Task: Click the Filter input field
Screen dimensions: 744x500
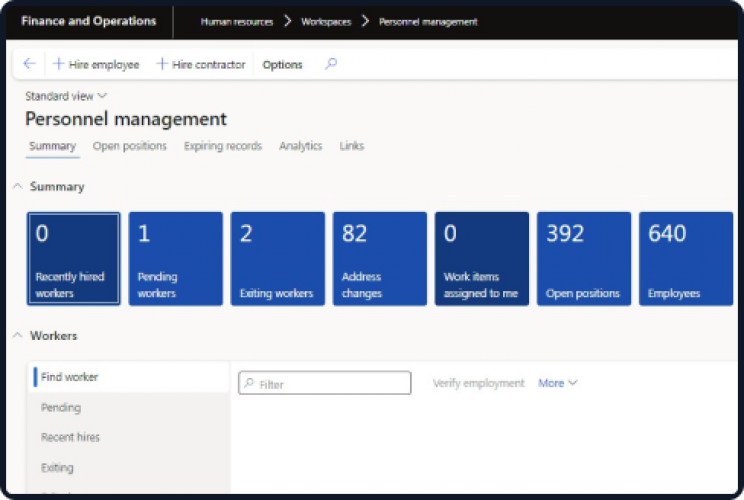Action: pyautogui.click(x=325, y=383)
